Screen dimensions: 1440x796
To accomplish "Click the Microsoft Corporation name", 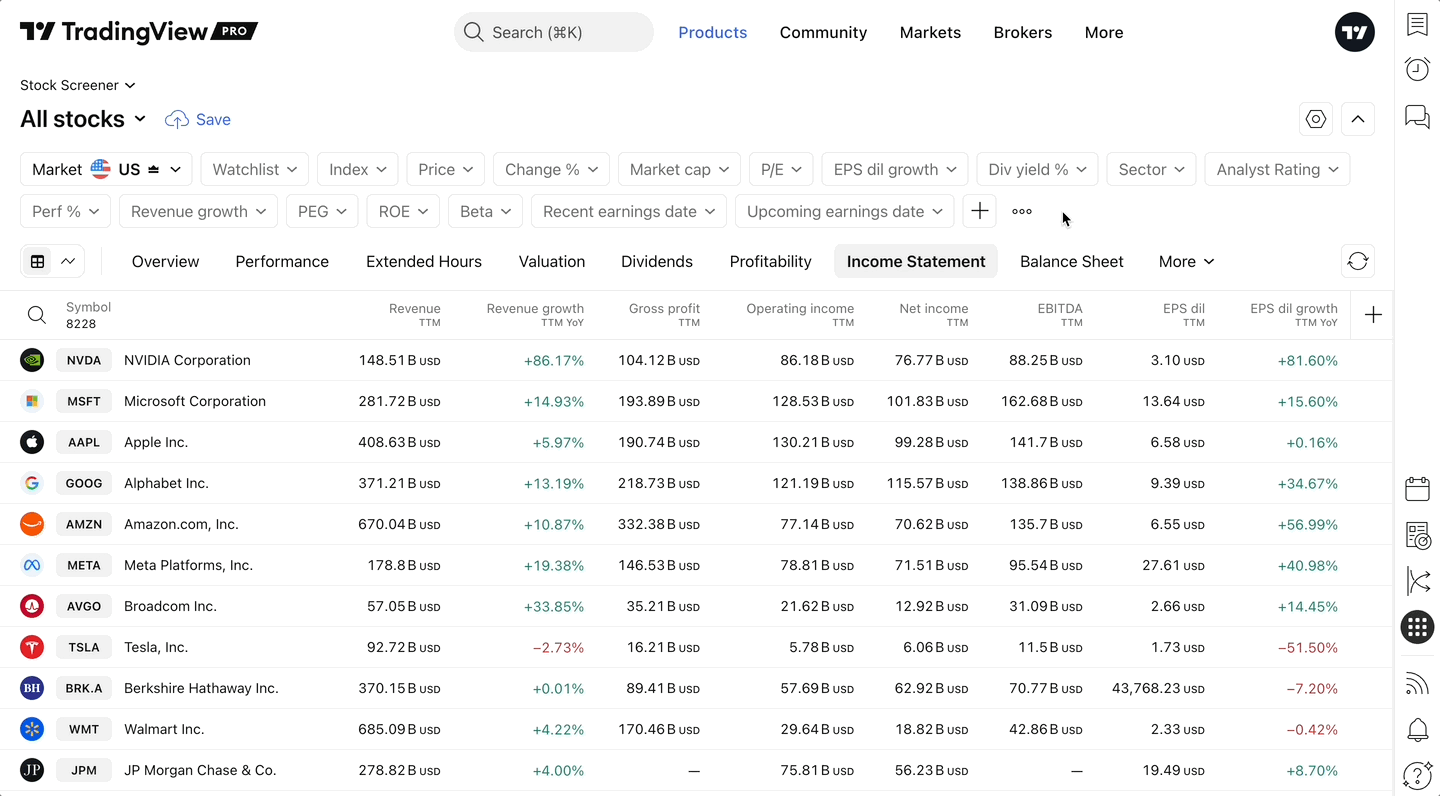I will (x=195, y=401).
